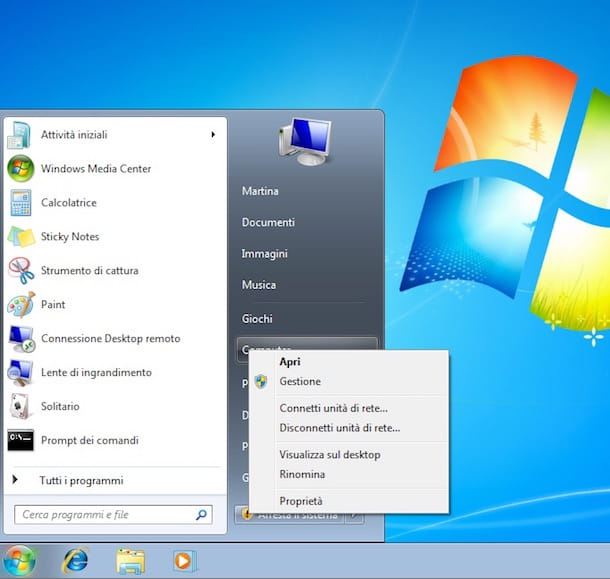Click Lente di ingrandimento label
This screenshot has height=579, width=610.
pyautogui.click(x=96, y=372)
